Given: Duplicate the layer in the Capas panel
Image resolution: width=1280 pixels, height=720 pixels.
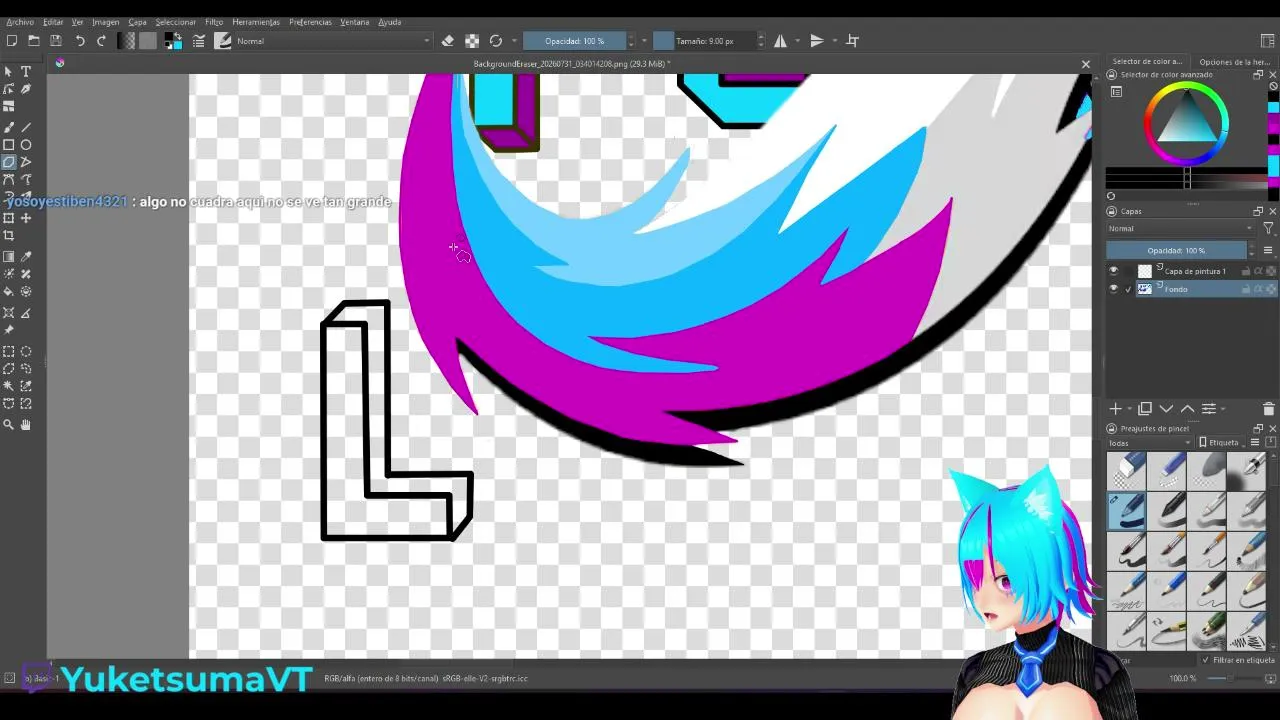Looking at the screenshot, I should [1145, 409].
